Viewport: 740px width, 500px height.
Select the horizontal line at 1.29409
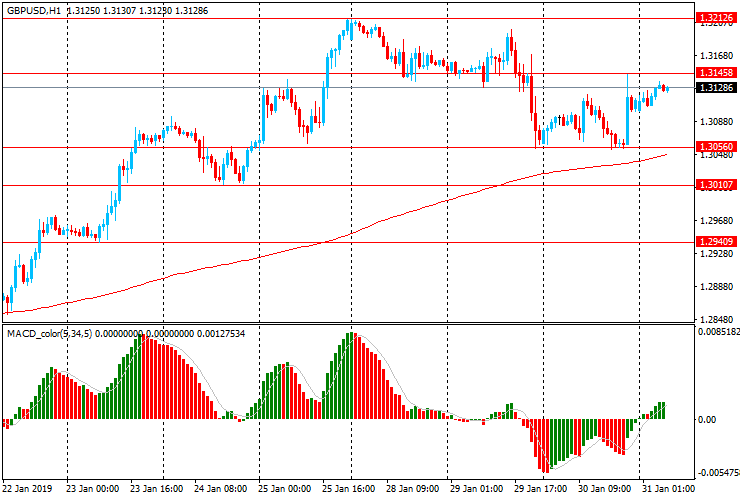pos(348,243)
